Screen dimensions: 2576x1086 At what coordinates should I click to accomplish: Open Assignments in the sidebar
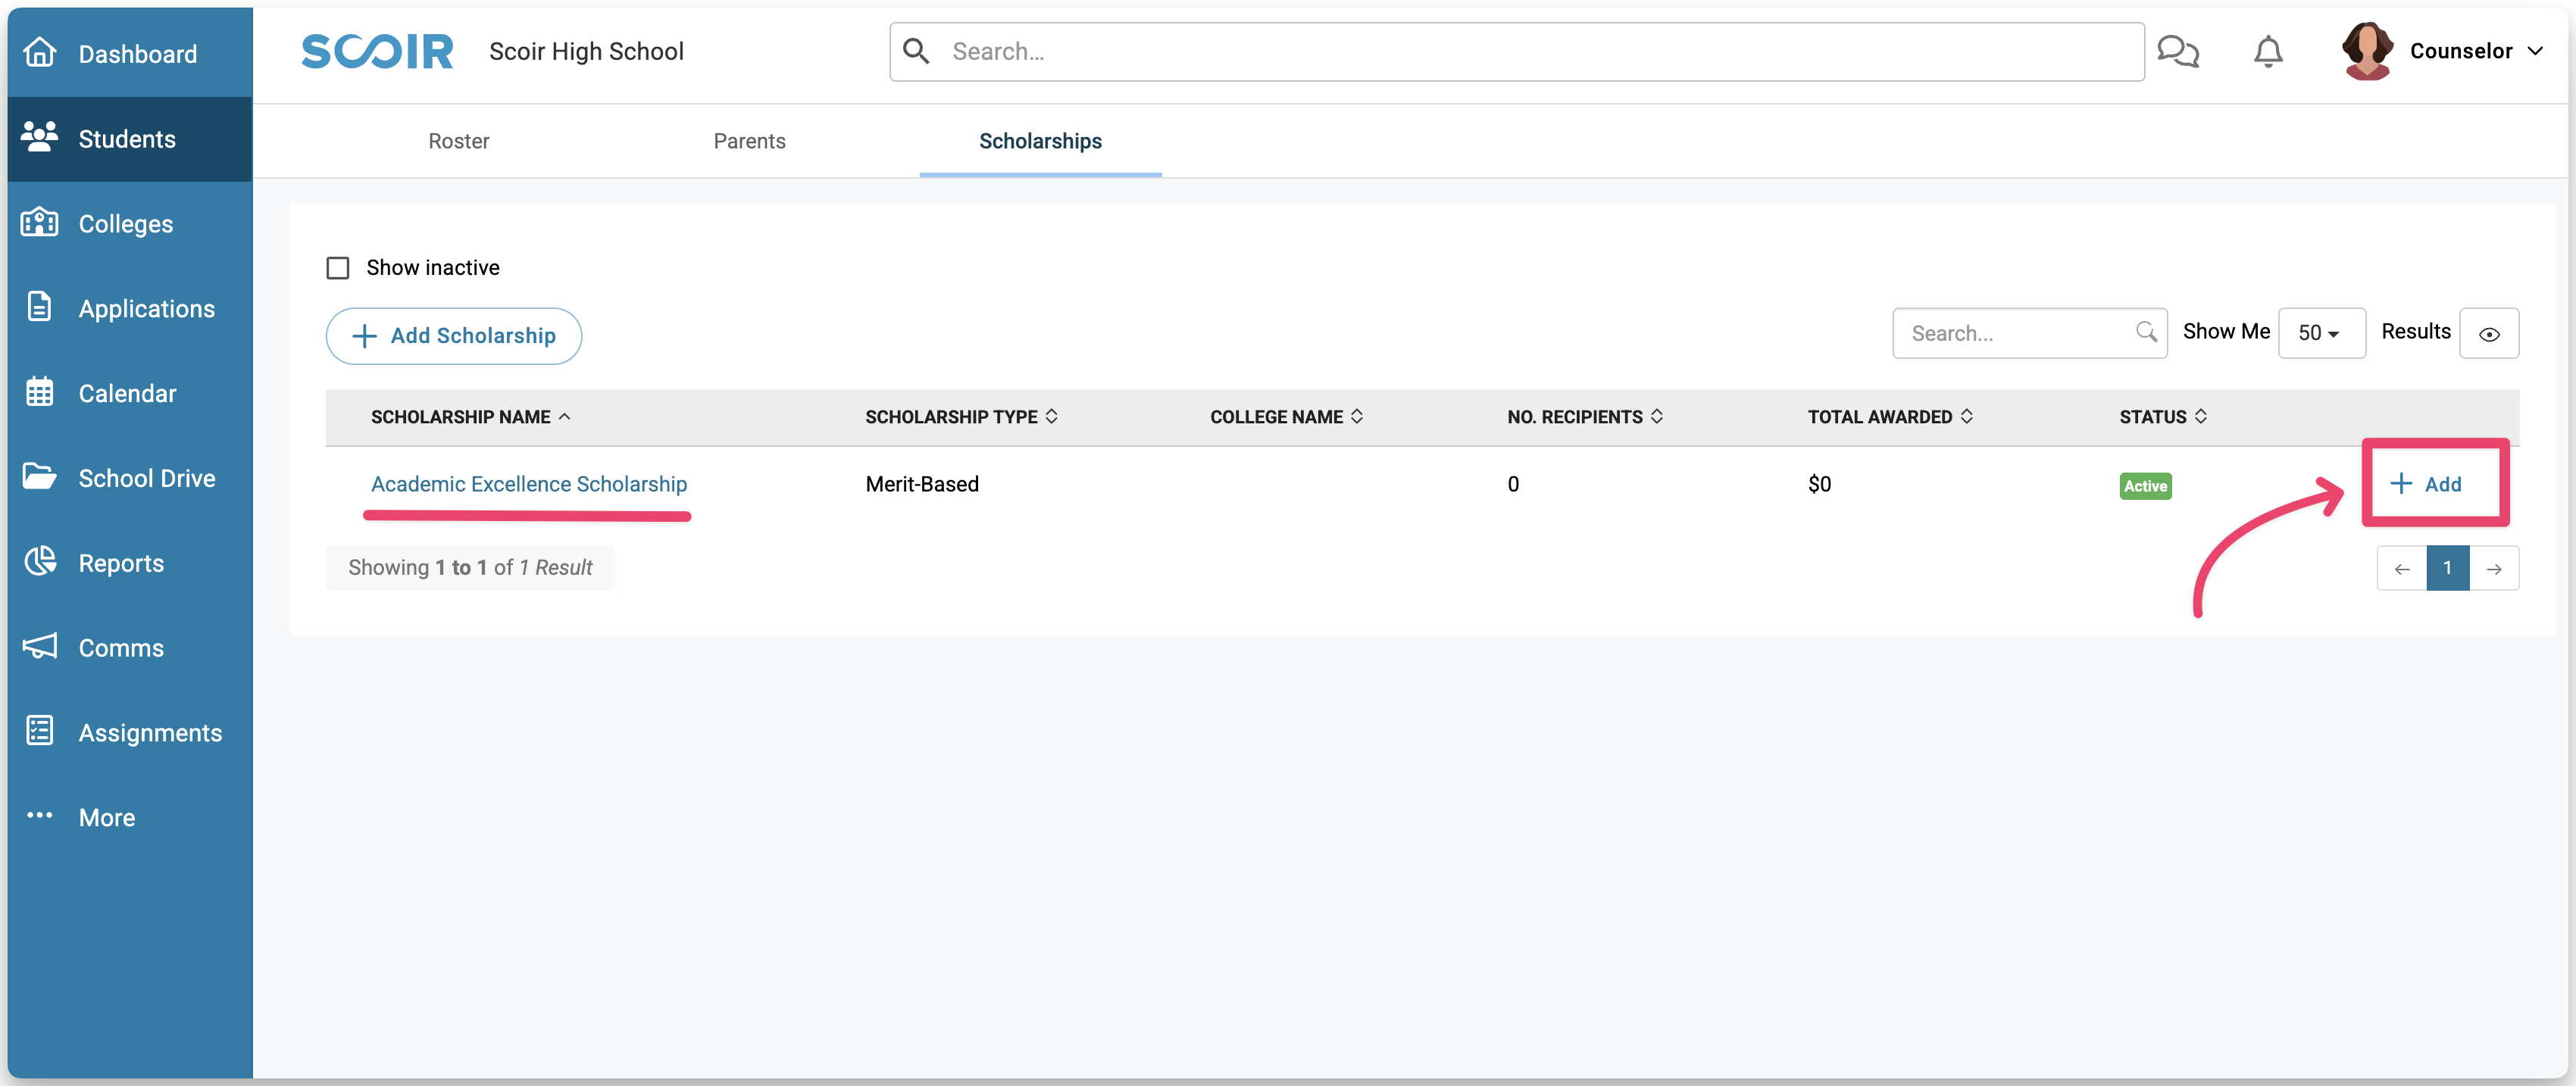coord(150,732)
